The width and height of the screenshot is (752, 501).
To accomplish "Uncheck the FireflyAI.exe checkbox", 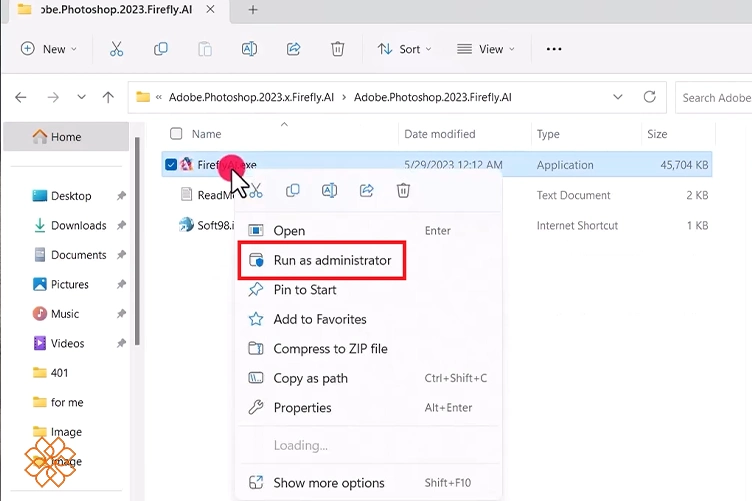I will coord(171,164).
